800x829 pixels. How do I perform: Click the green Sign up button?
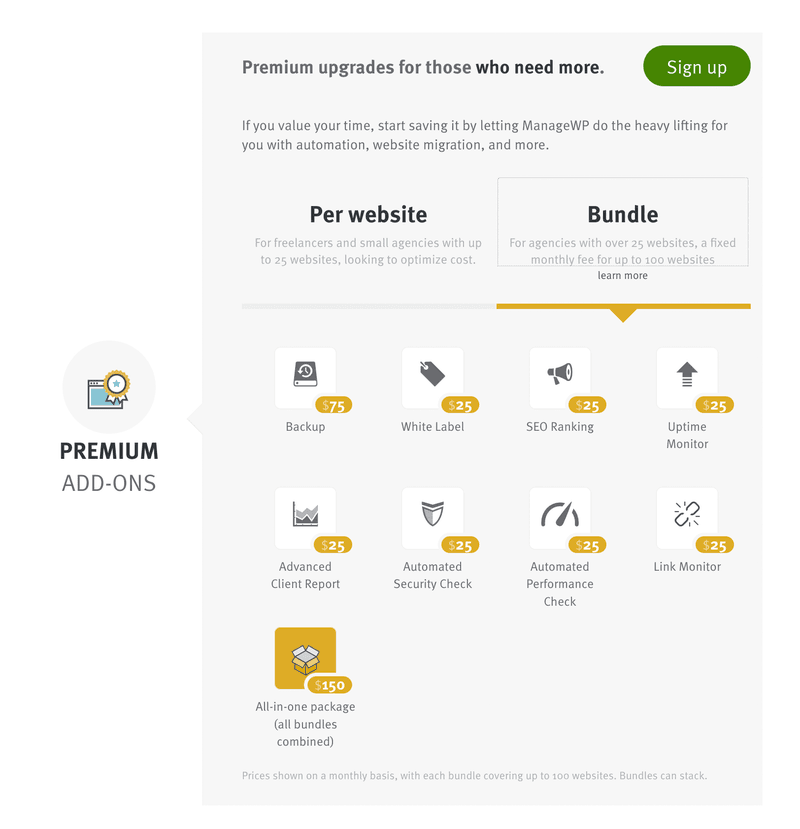696,66
